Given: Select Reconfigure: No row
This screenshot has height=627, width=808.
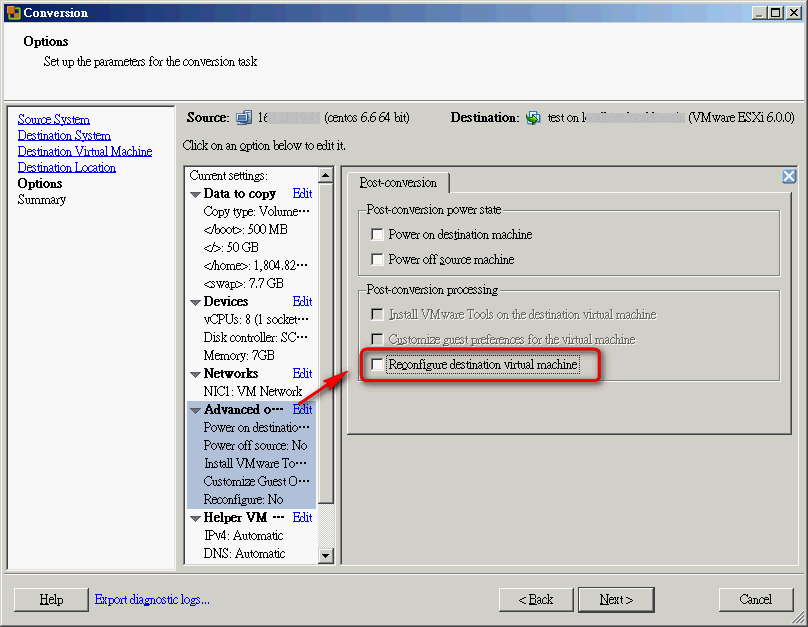Looking at the screenshot, I should click(x=251, y=499).
